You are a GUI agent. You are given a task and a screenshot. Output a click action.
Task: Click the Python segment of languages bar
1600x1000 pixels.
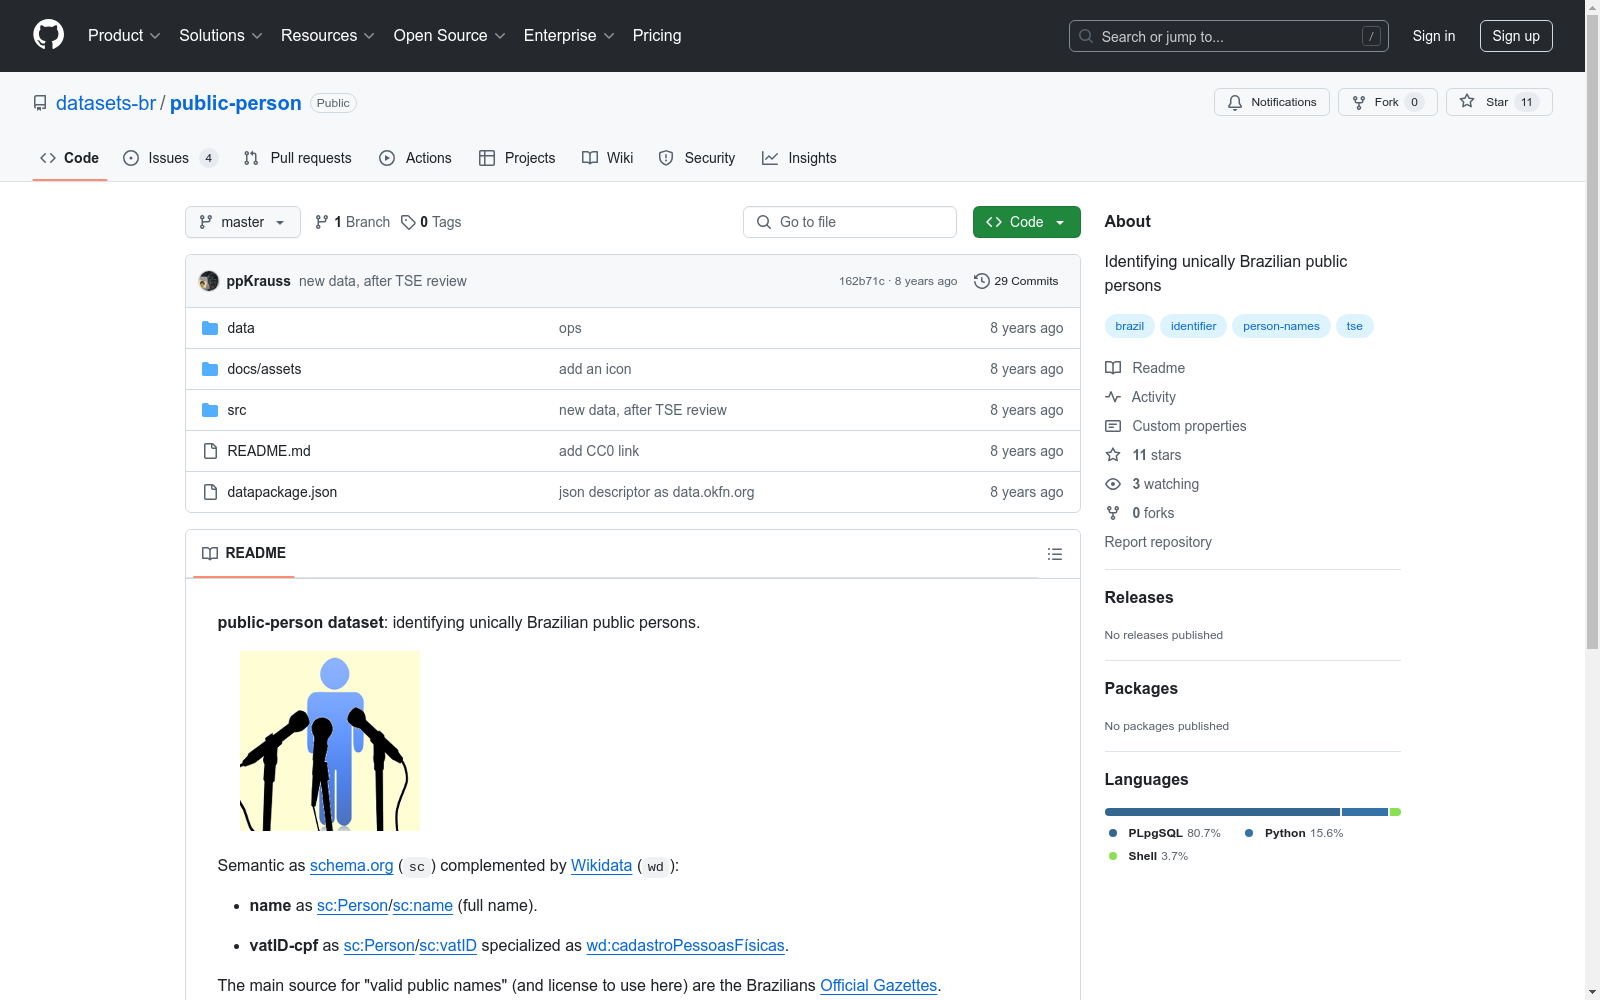point(1365,812)
